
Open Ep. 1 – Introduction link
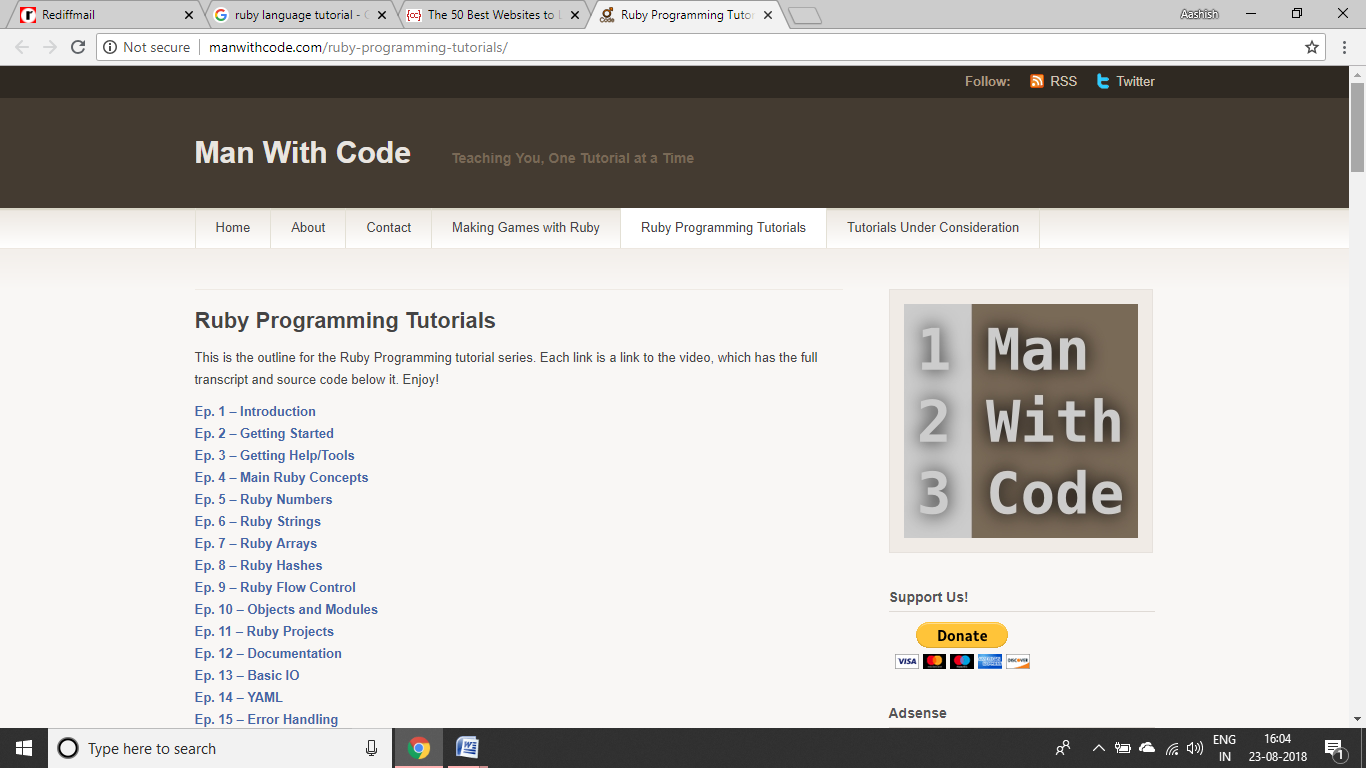(255, 411)
